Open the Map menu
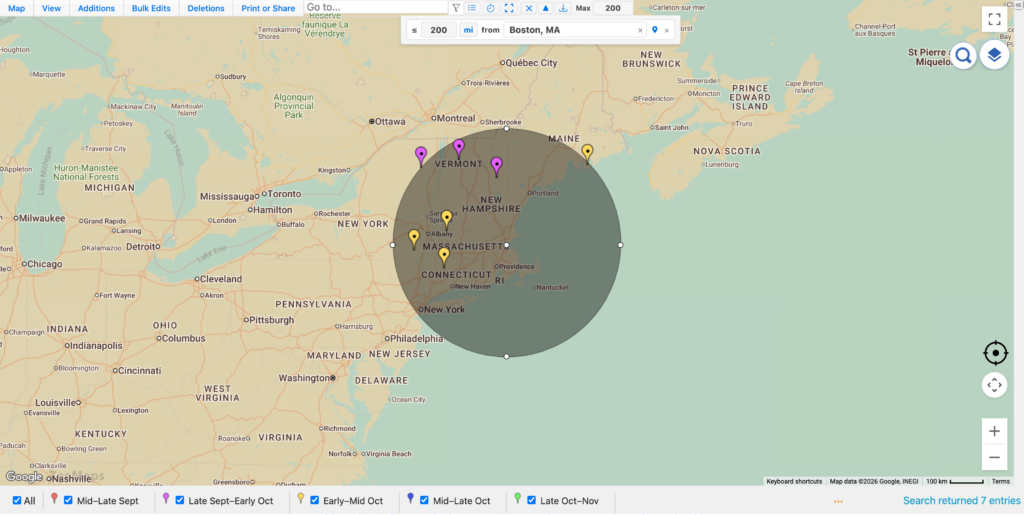Viewport: 1024px width, 515px height. coord(16,8)
